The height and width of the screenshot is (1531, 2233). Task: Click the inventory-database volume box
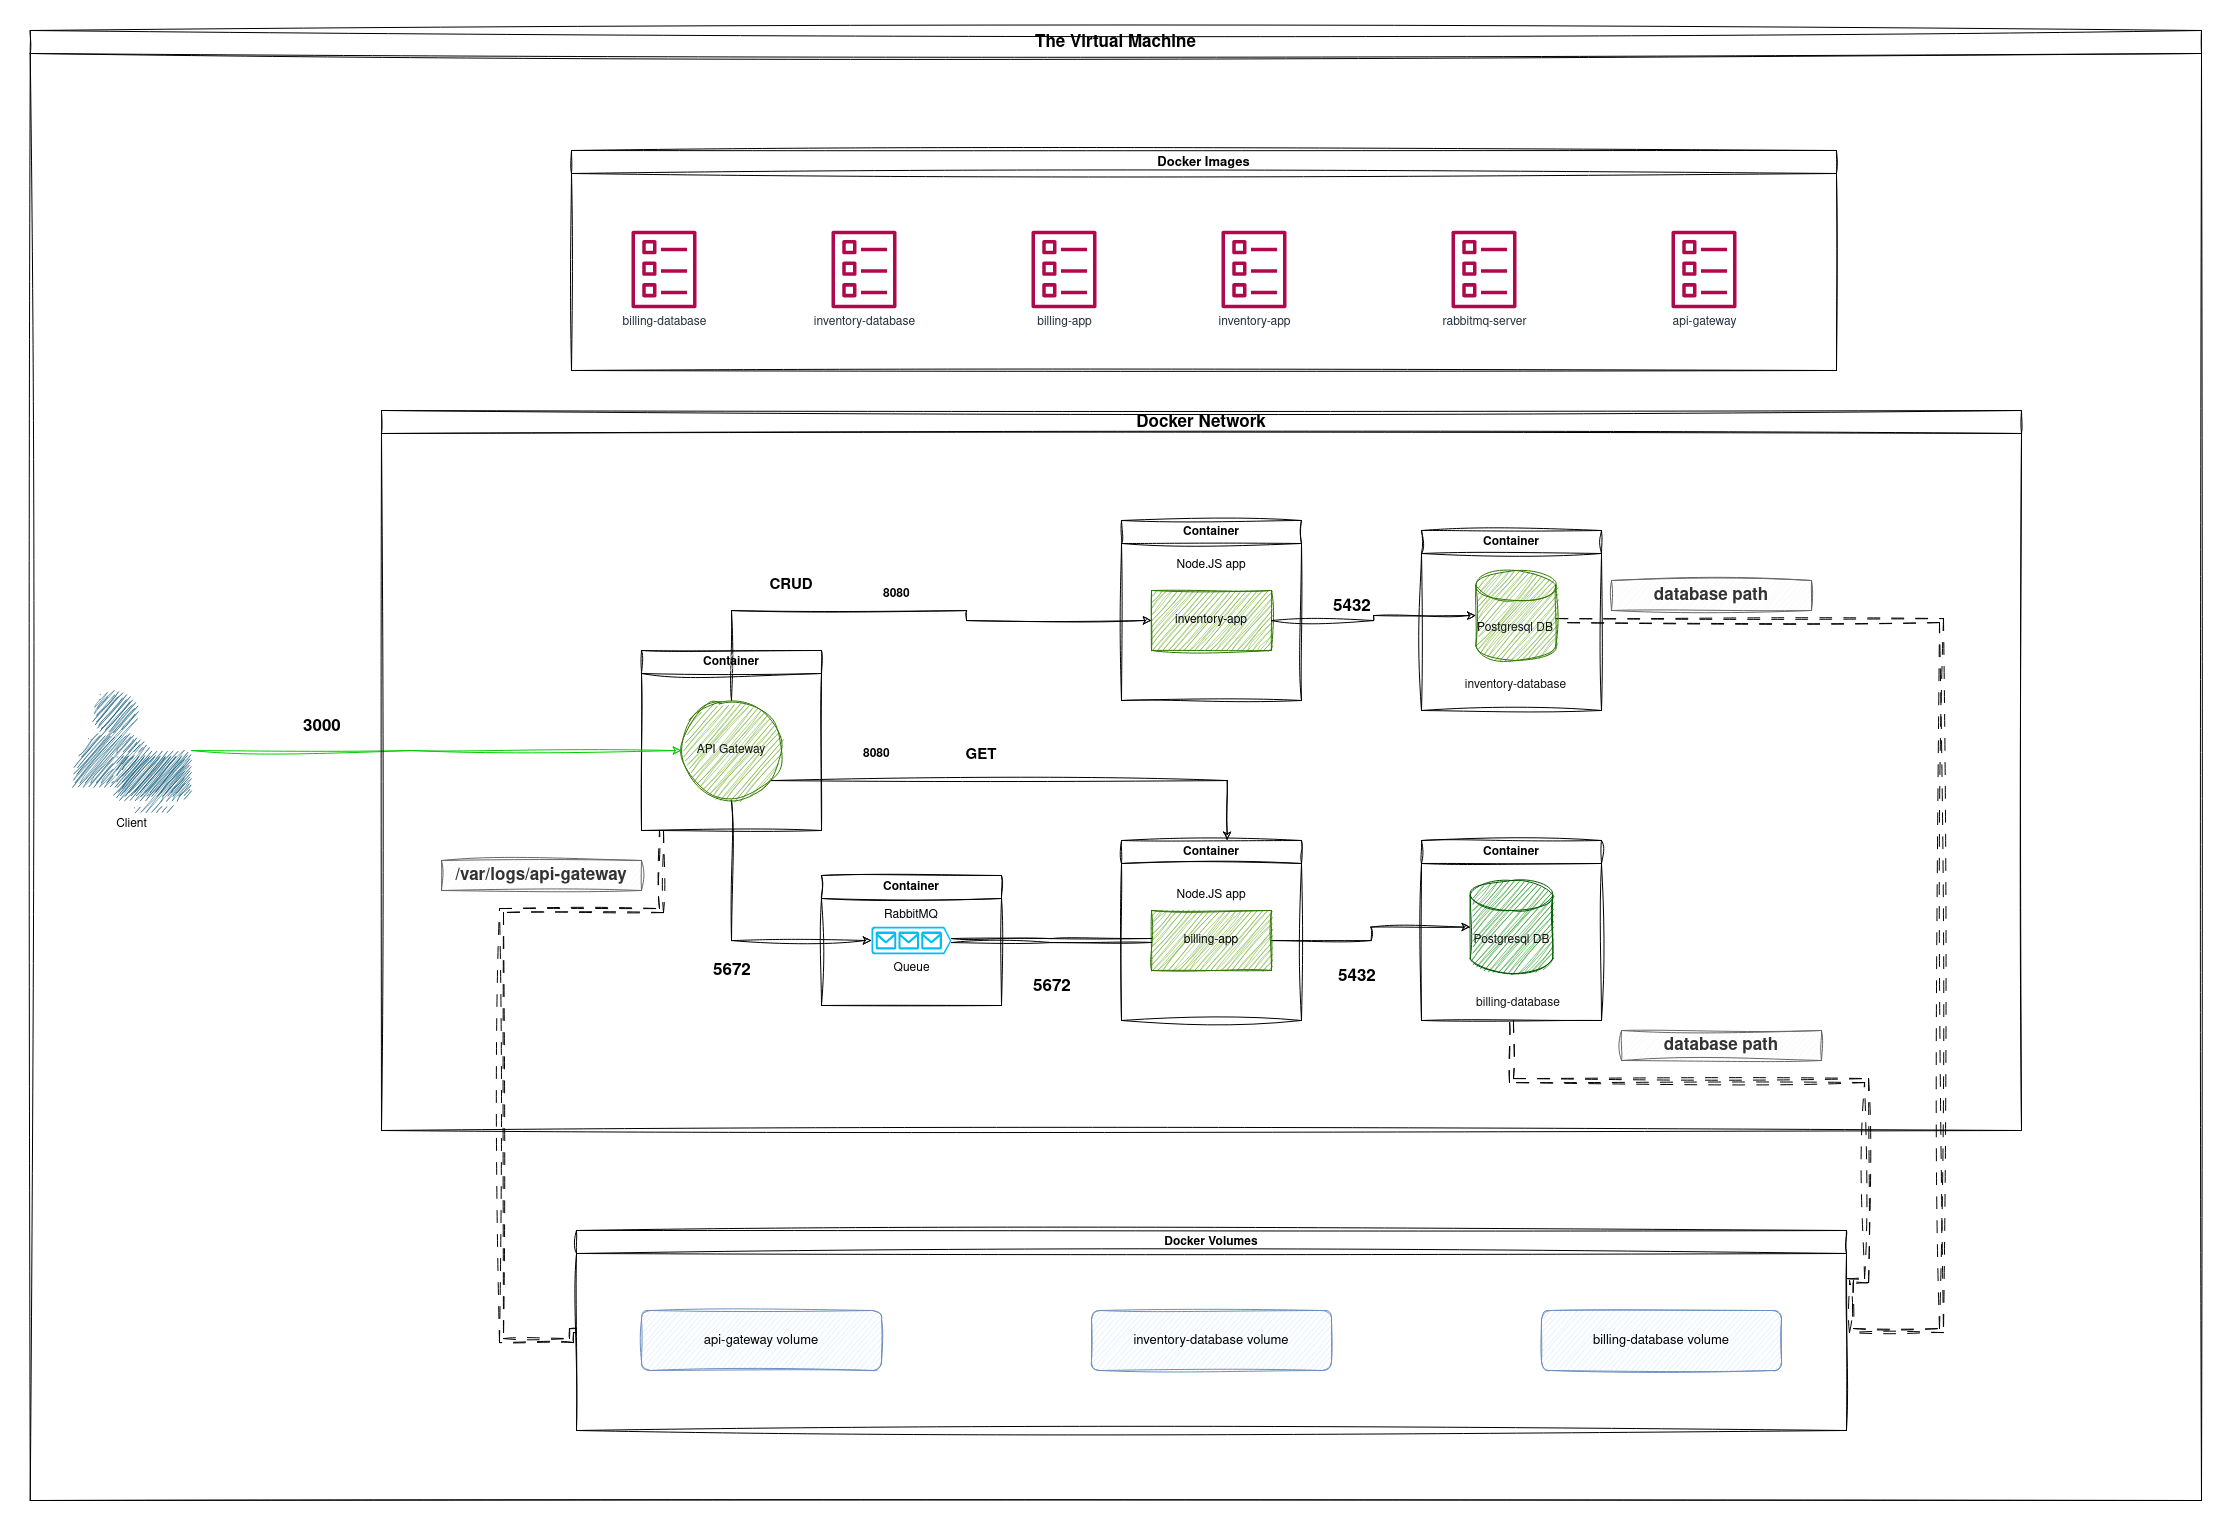tap(1211, 1340)
